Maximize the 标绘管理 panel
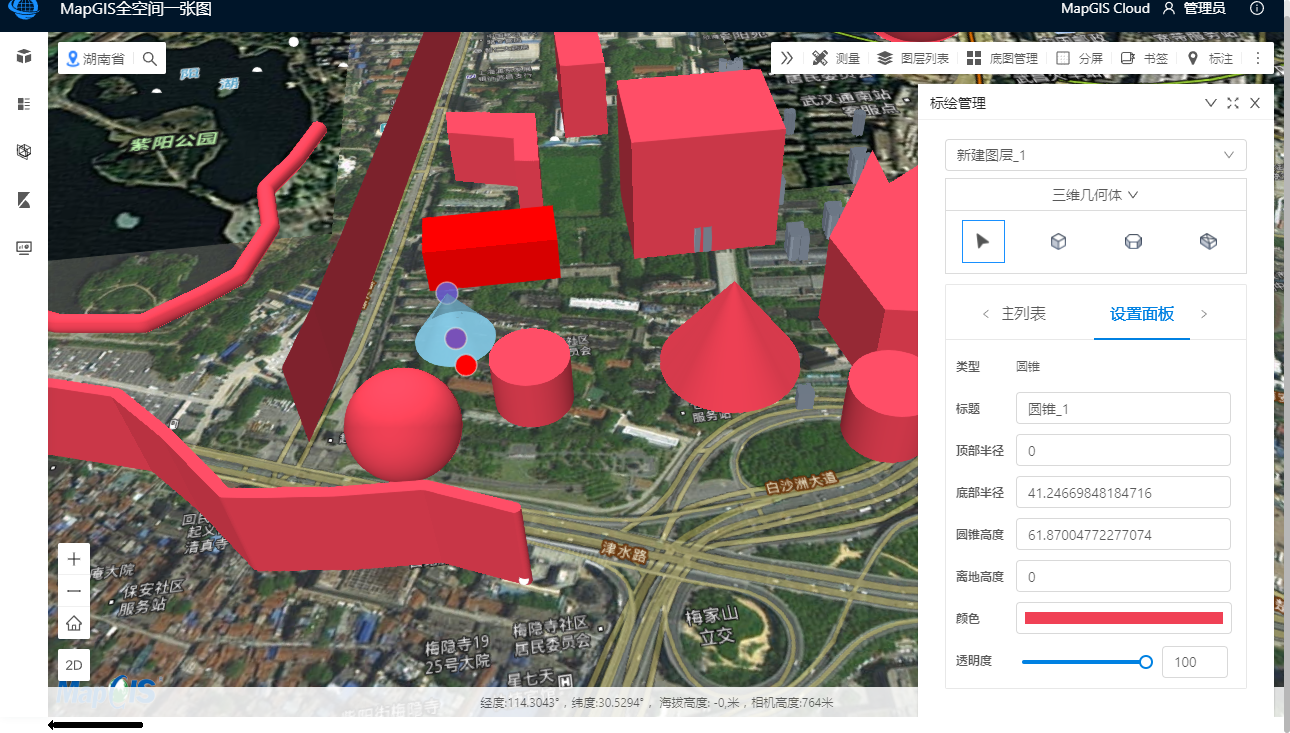The image size is (1290, 733). click(x=1233, y=103)
